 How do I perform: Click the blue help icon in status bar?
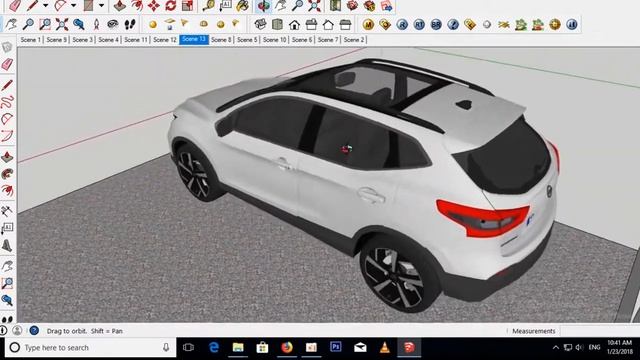pos(34,330)
